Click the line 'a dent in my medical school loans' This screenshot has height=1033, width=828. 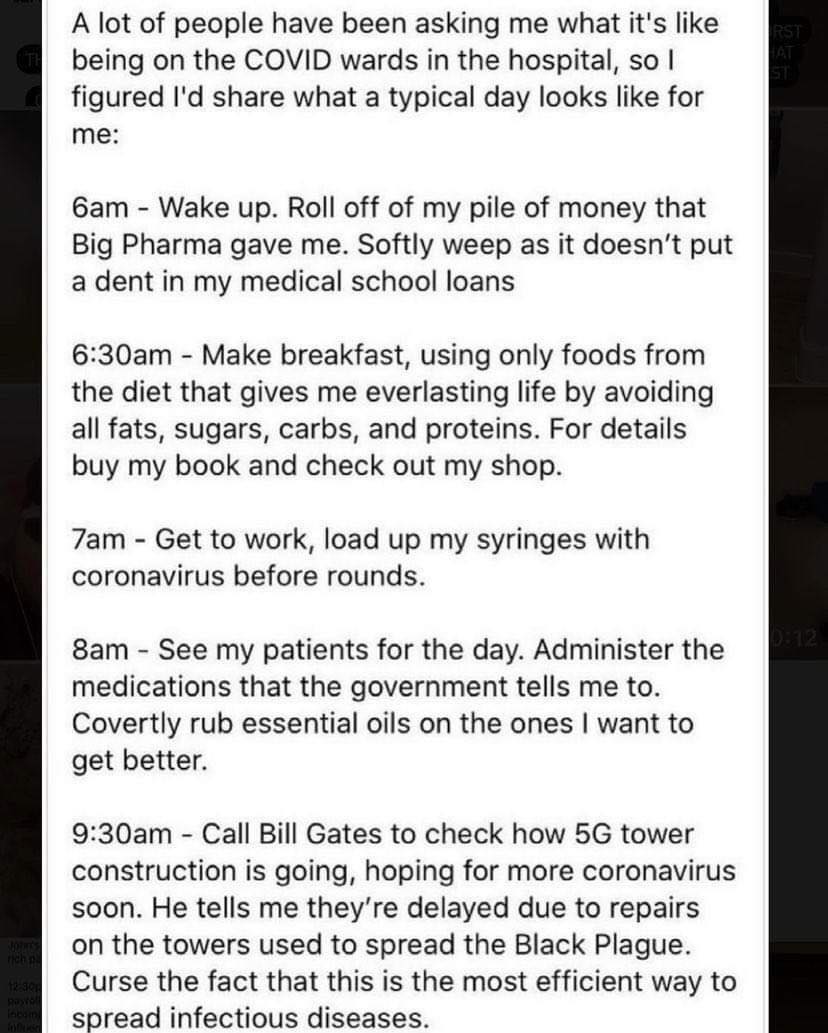293,281
